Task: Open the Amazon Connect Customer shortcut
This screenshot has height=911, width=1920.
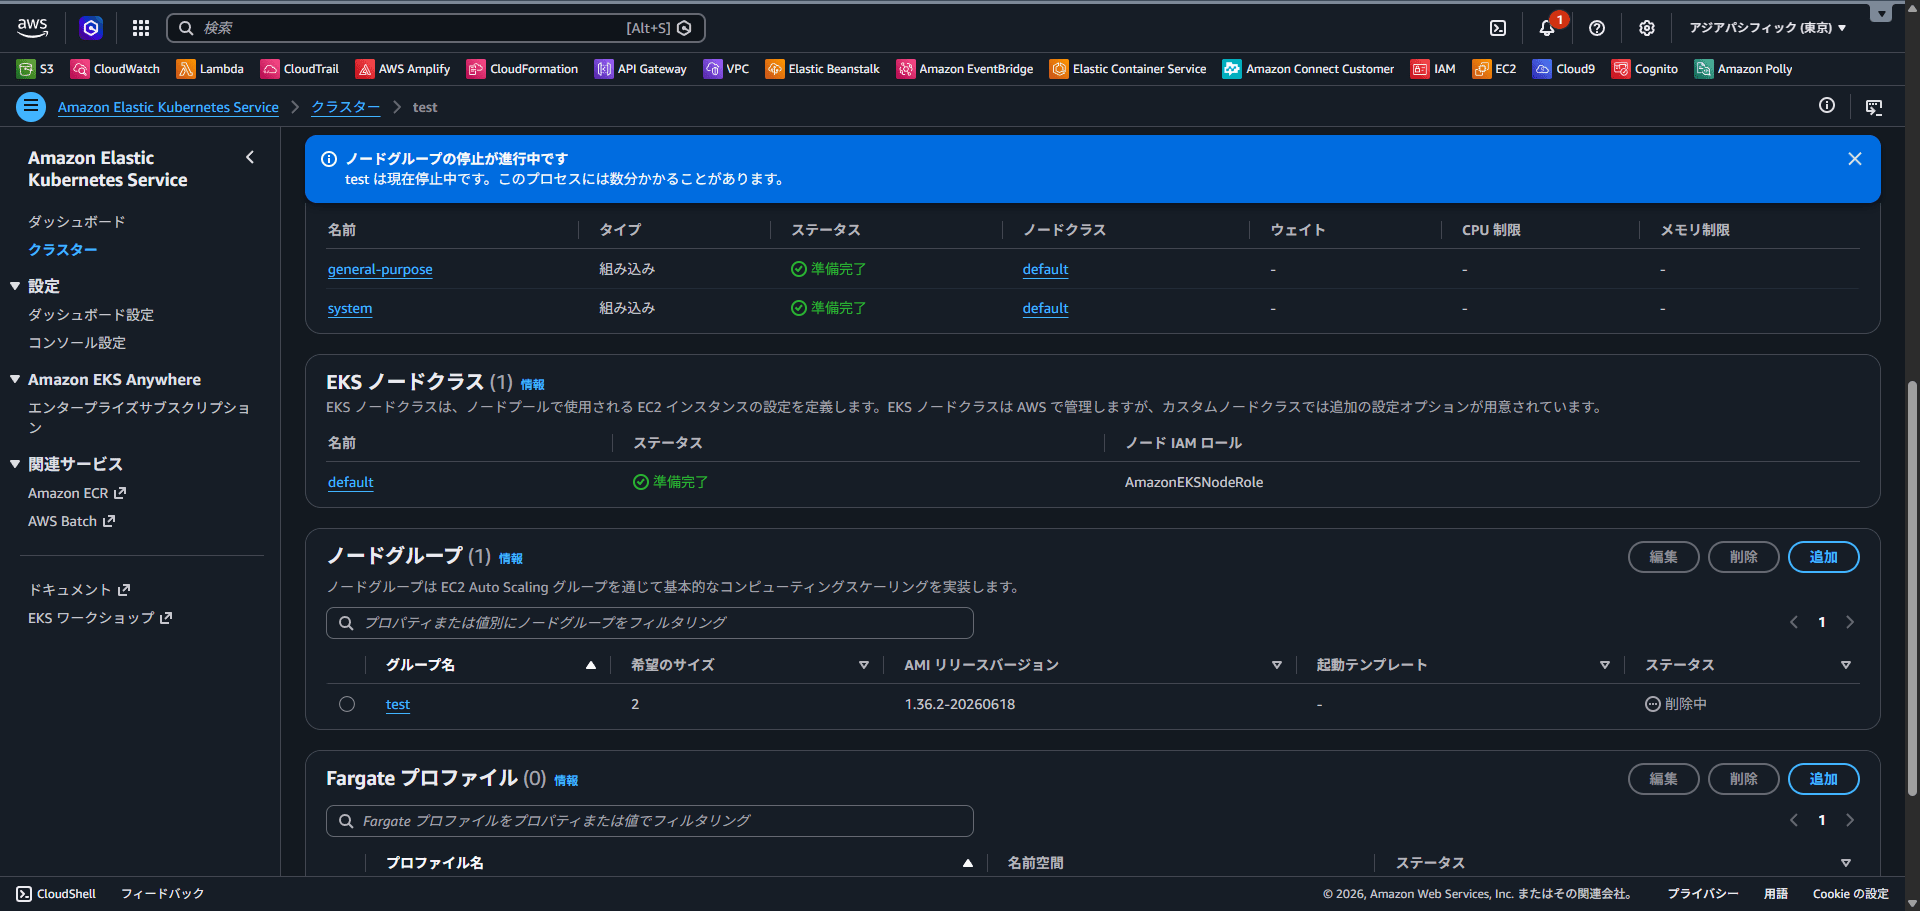Action: [1308, 69]
